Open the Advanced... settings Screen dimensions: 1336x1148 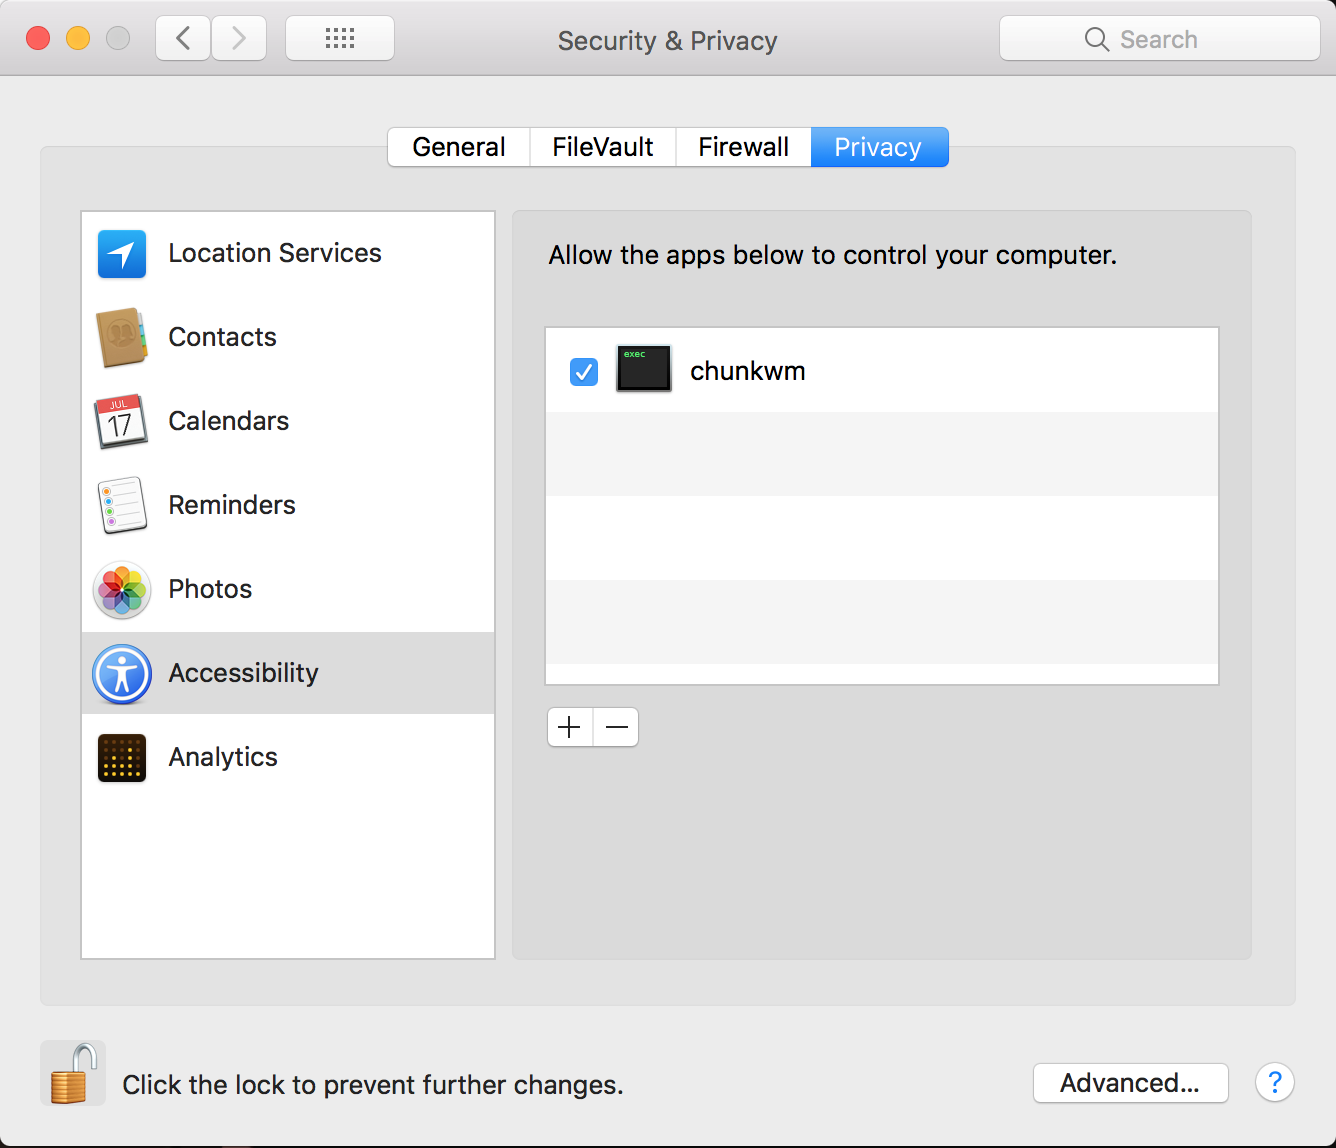tap(1130, 1083)
